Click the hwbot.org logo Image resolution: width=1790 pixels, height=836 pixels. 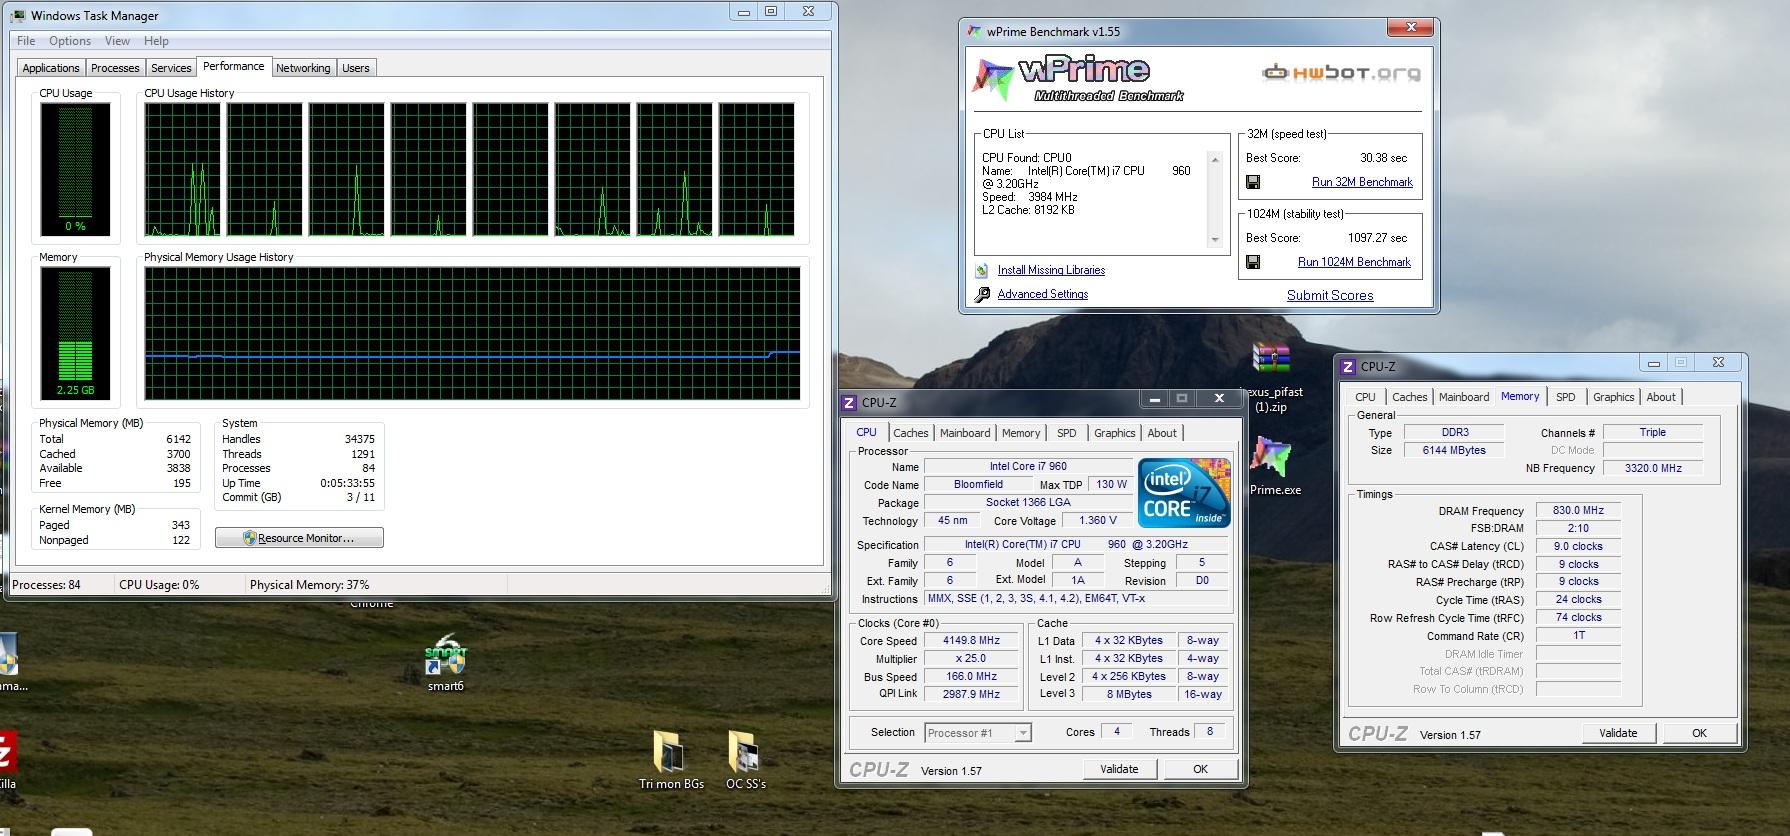(1341, 72)
